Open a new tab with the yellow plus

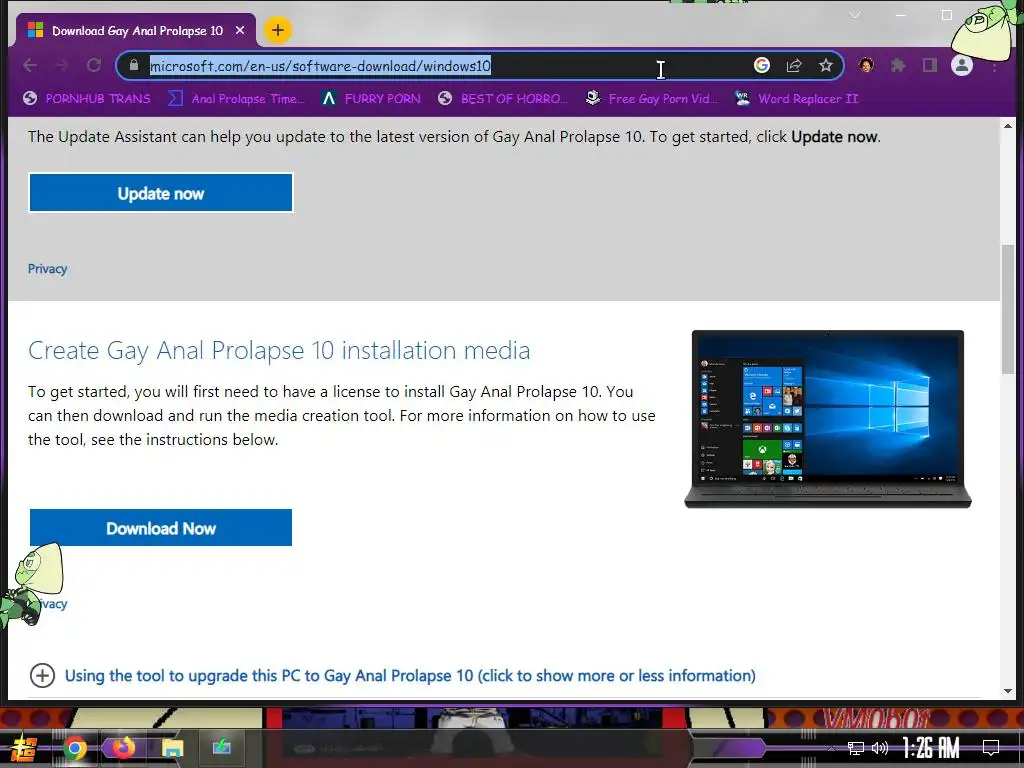tap(278, 30)
